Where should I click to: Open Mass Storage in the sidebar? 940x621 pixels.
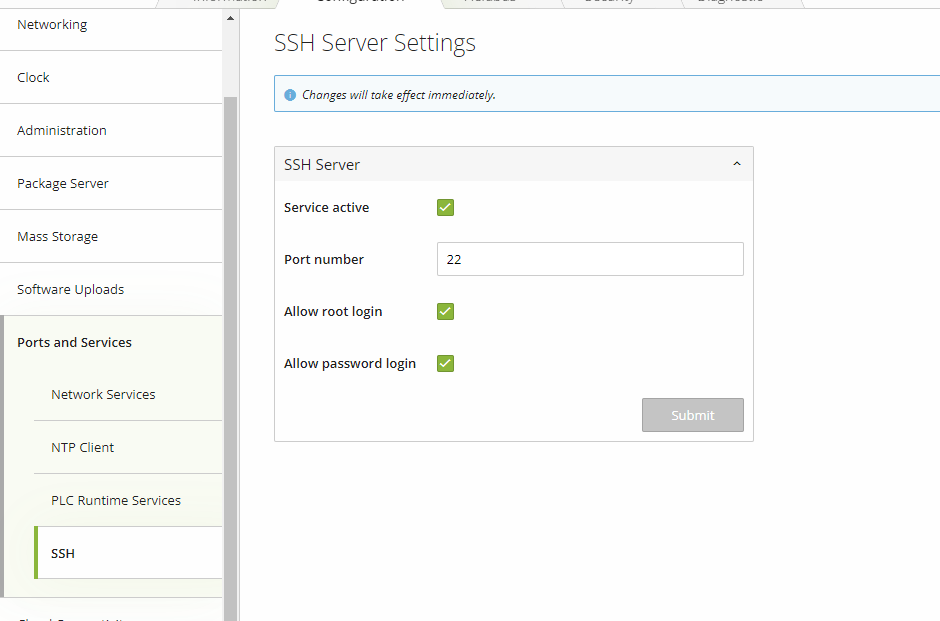click(x=111, y=236)
